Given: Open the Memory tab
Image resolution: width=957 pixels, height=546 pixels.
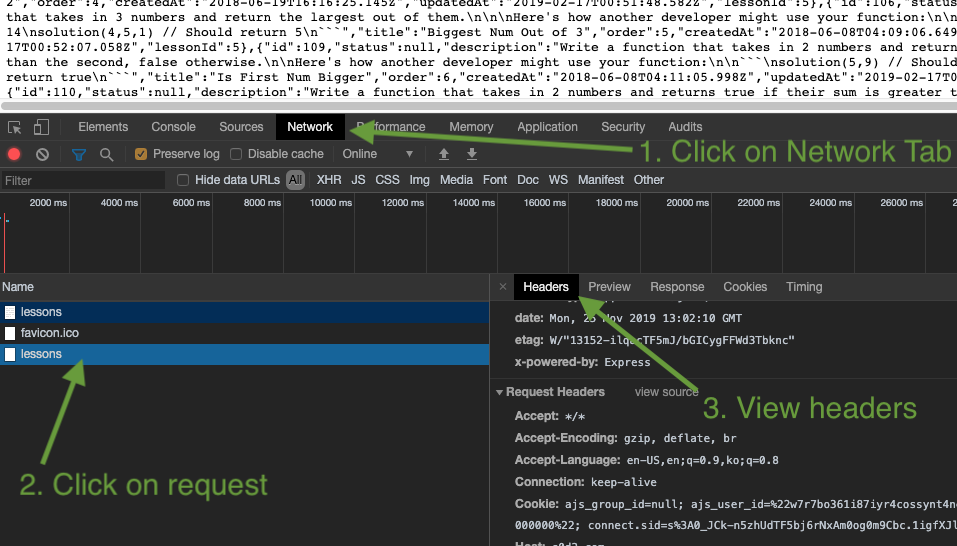Looking at the screenshot, I should coord(471,127).
